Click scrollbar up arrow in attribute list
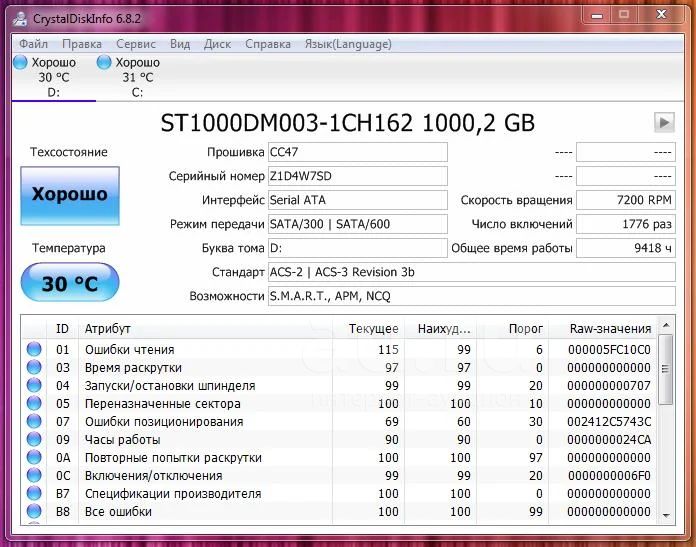This screenshot has width=696, height=547. pyautogui.click(x=666, y=325)
